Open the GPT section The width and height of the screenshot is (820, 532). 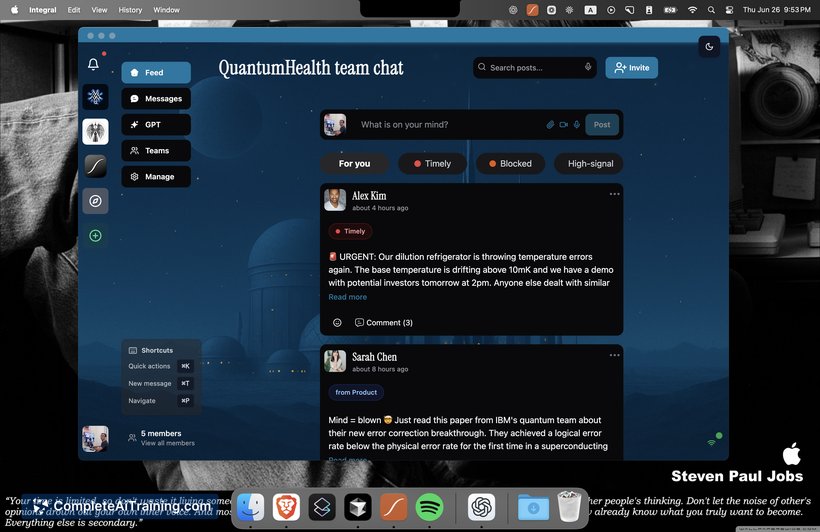pyautogui.click(x=156, y=124)
